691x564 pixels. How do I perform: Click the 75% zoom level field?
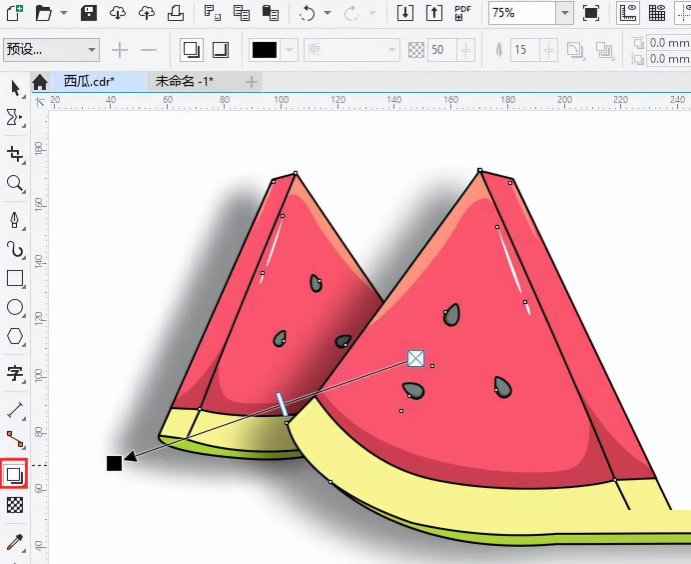[522, 13]
